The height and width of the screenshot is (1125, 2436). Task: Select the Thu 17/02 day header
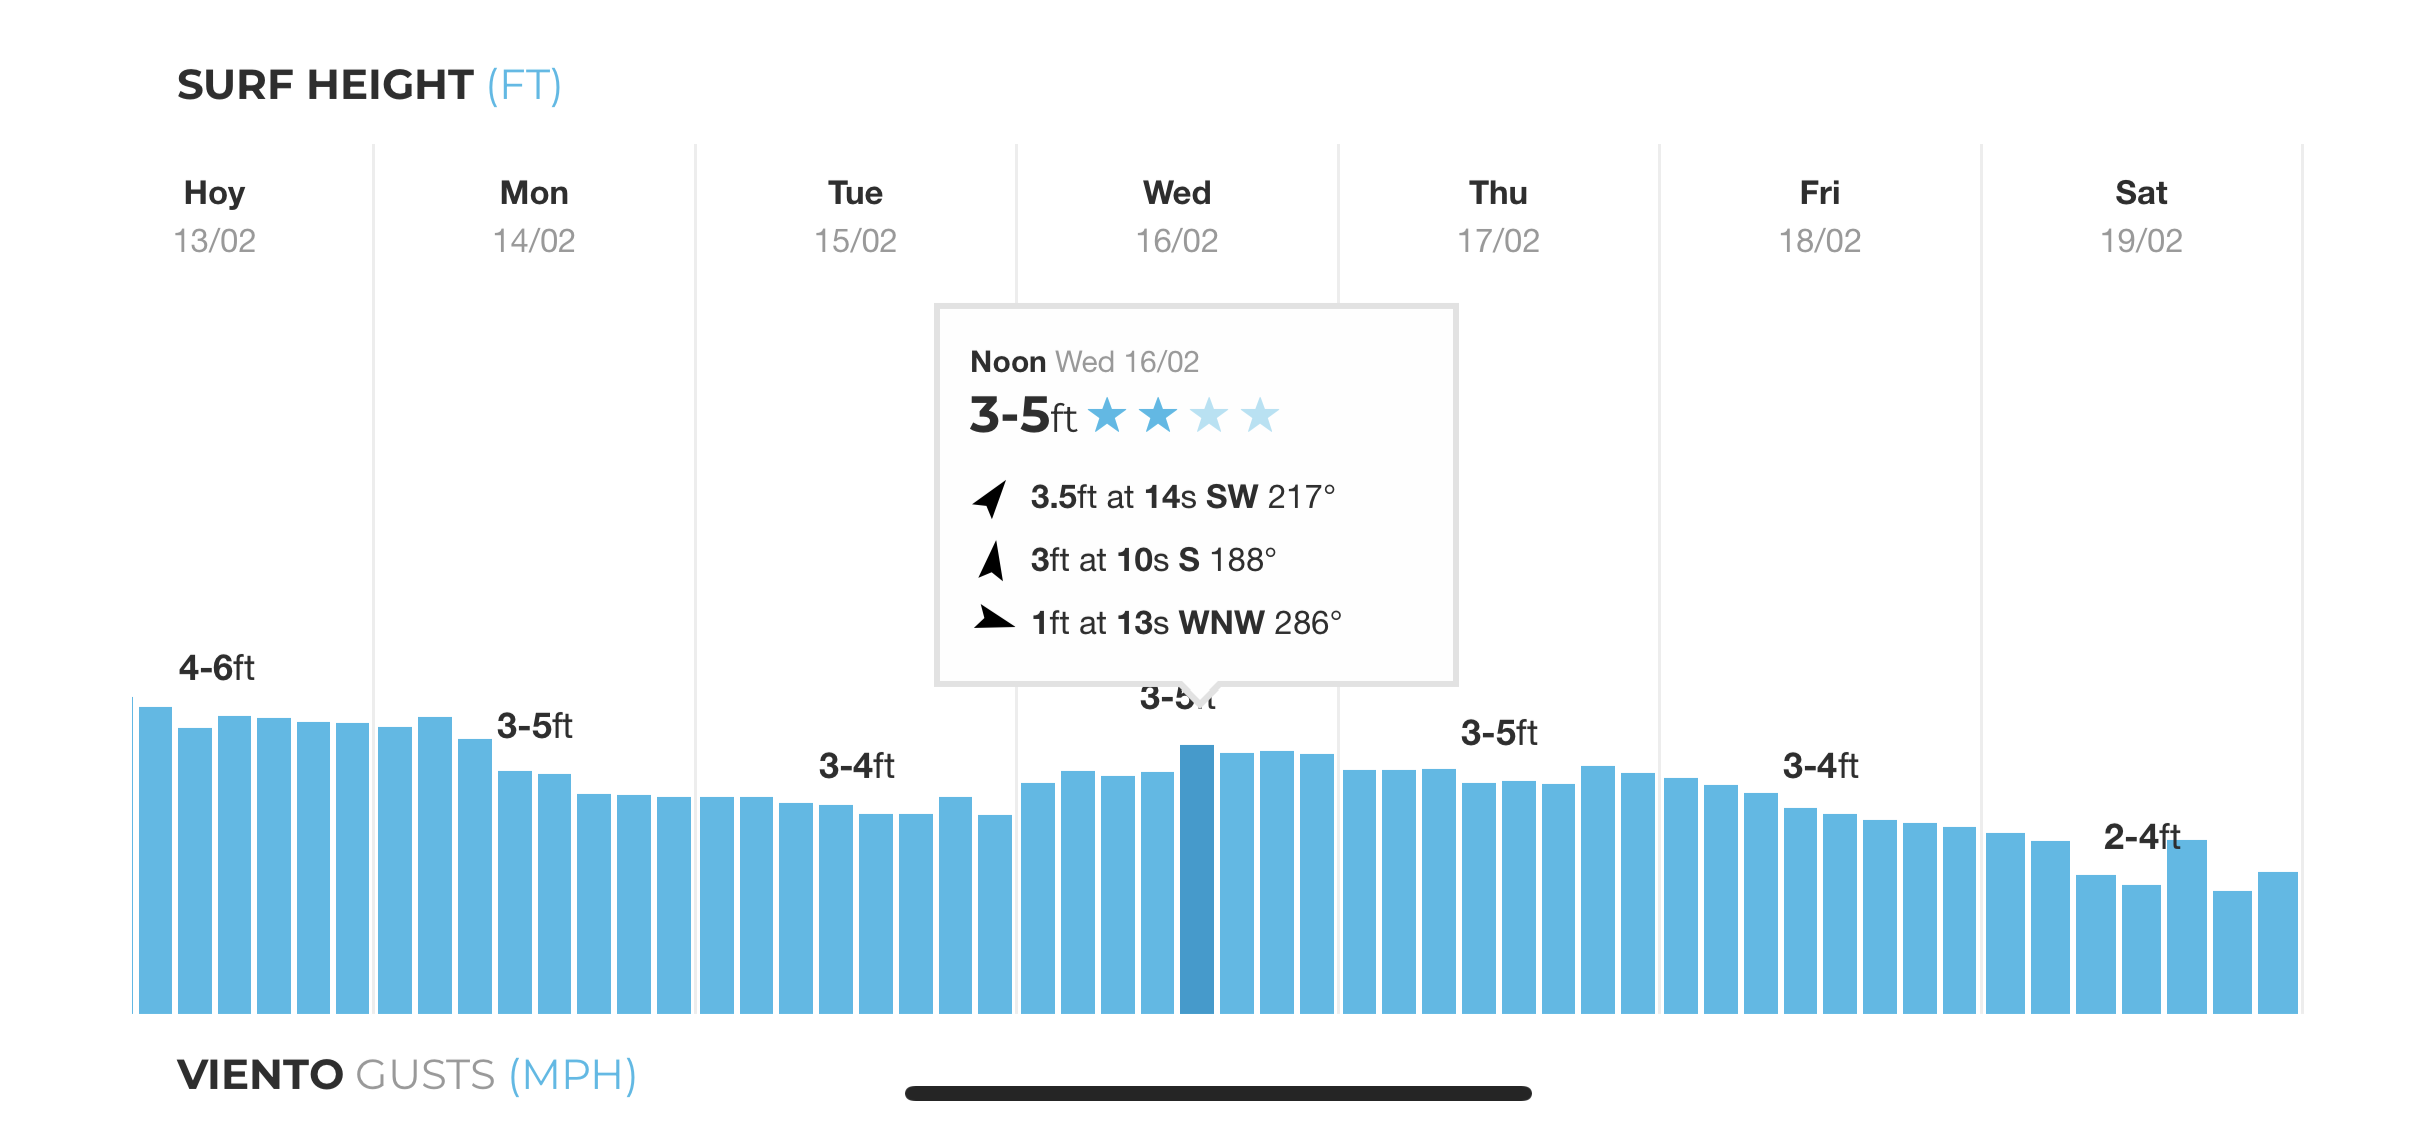coord(1498,216)
